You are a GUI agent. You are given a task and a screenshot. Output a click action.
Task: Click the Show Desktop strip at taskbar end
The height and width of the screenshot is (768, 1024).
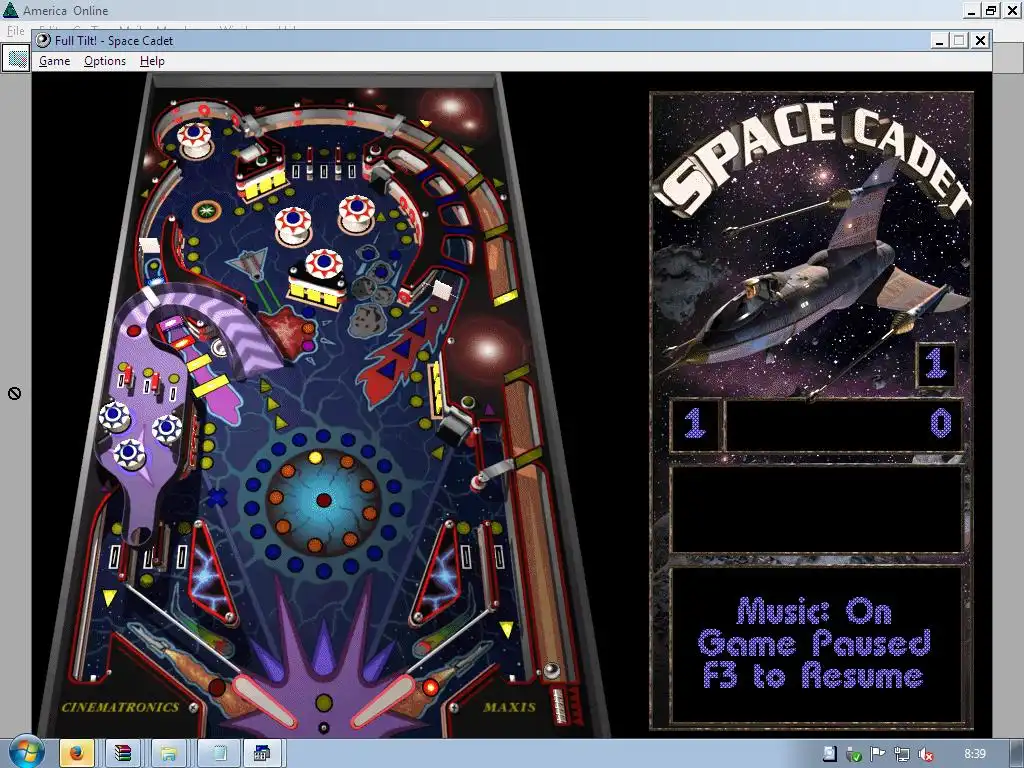coord(1017,754)
